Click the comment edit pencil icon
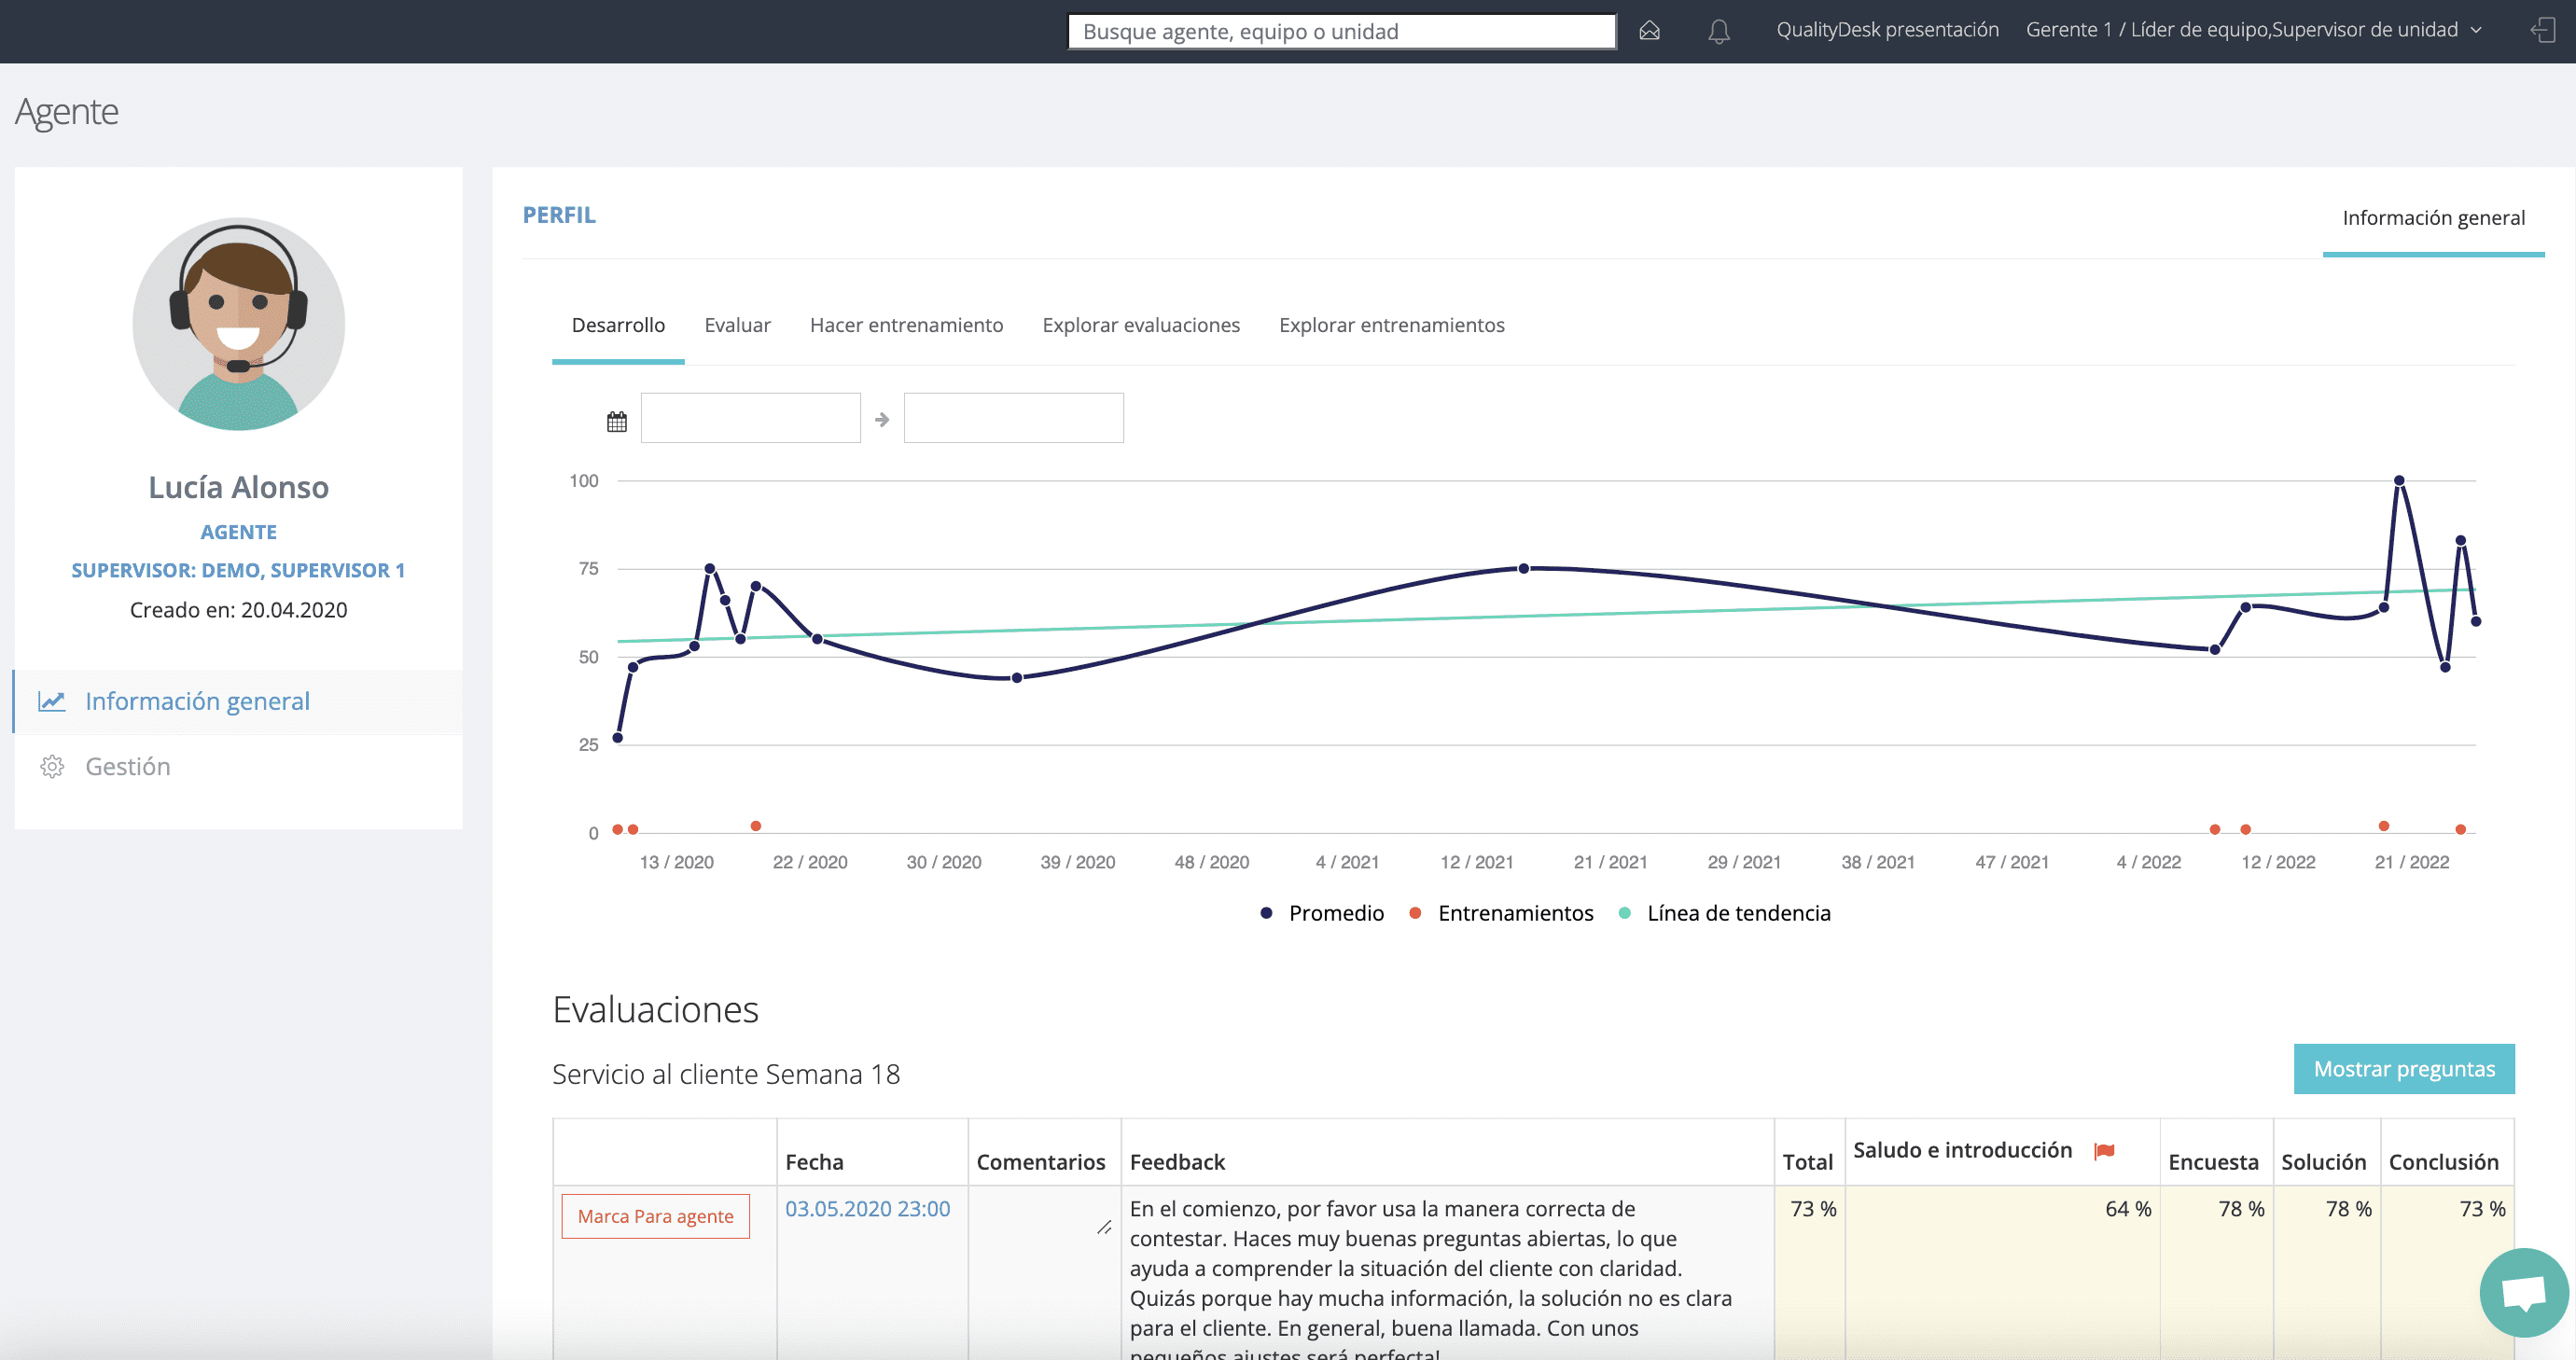This screenshot has width=2576, height=1360. tap(1104, 1227)
